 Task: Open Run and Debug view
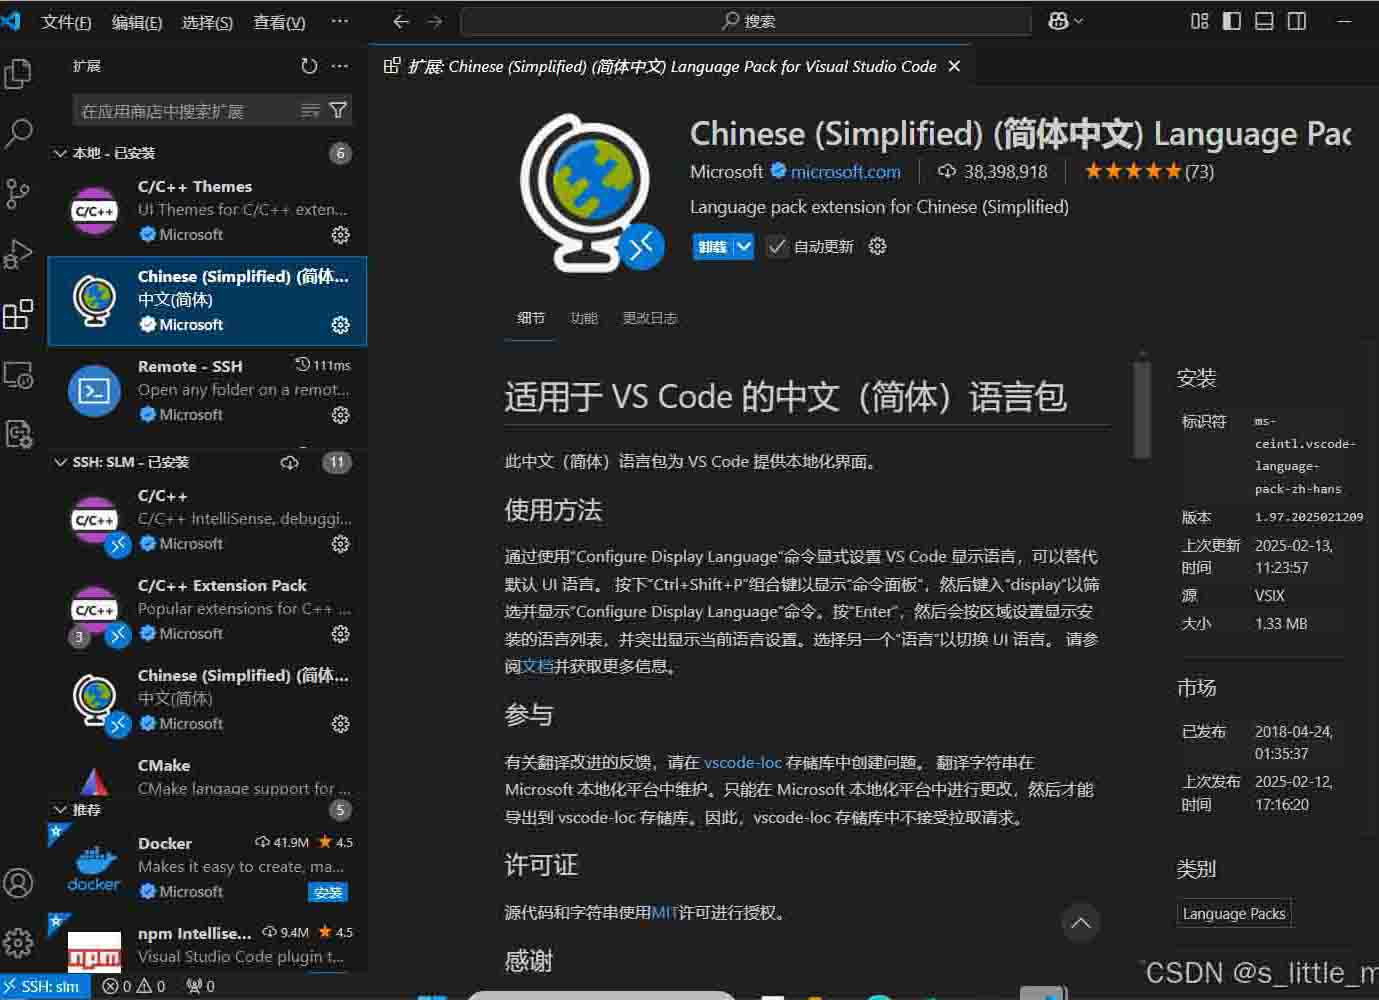click(x=18, y=254)
